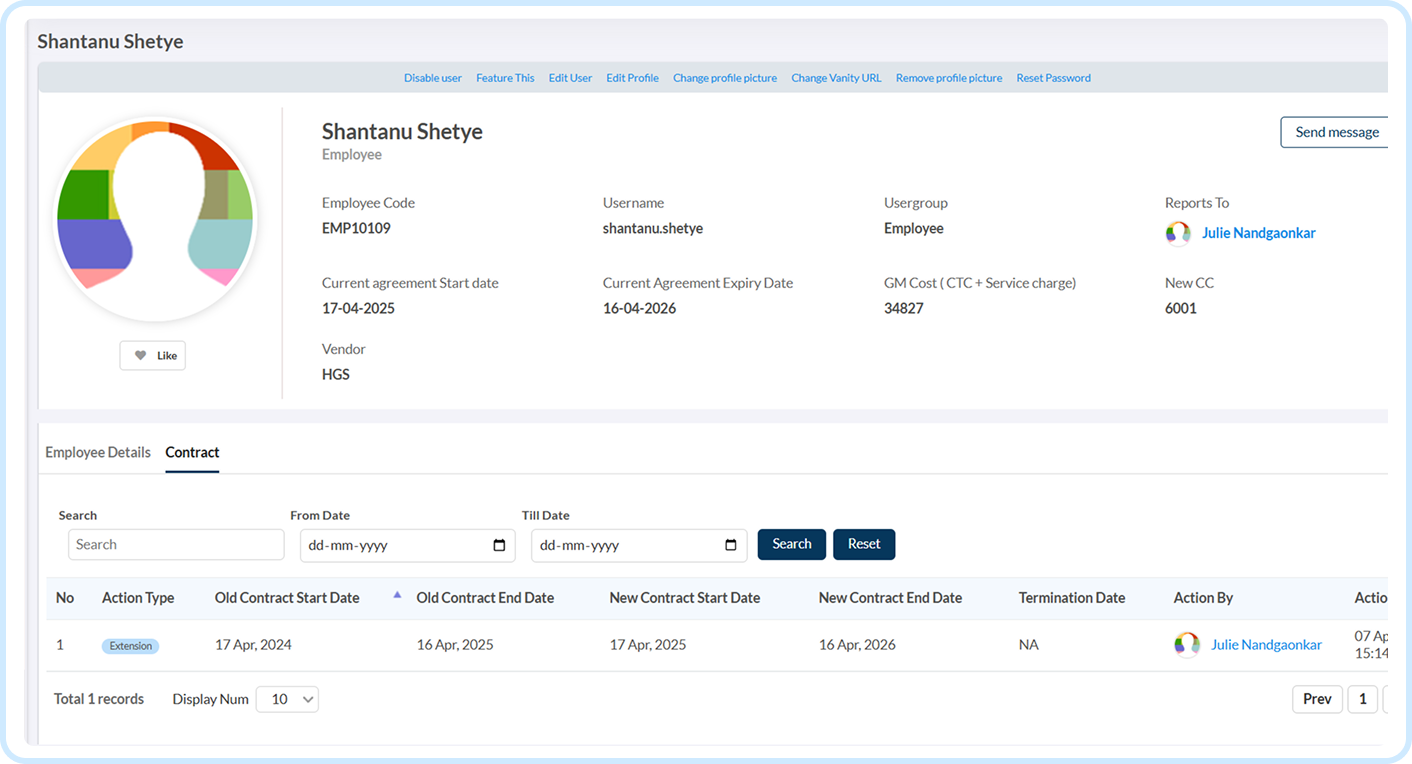1412x764 pixels.
Task: Click the heart icon on Like button
Action: pyautogui.click(x=140, y=356)
